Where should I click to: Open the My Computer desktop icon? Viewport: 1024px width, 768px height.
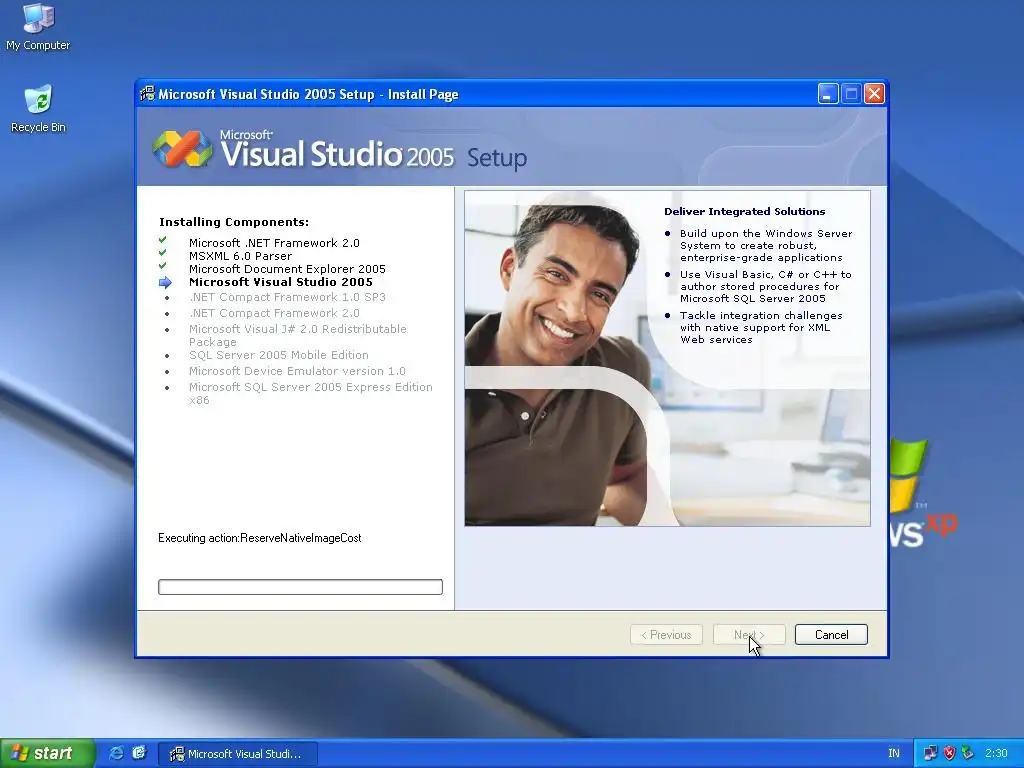click(x=38, y=26)
